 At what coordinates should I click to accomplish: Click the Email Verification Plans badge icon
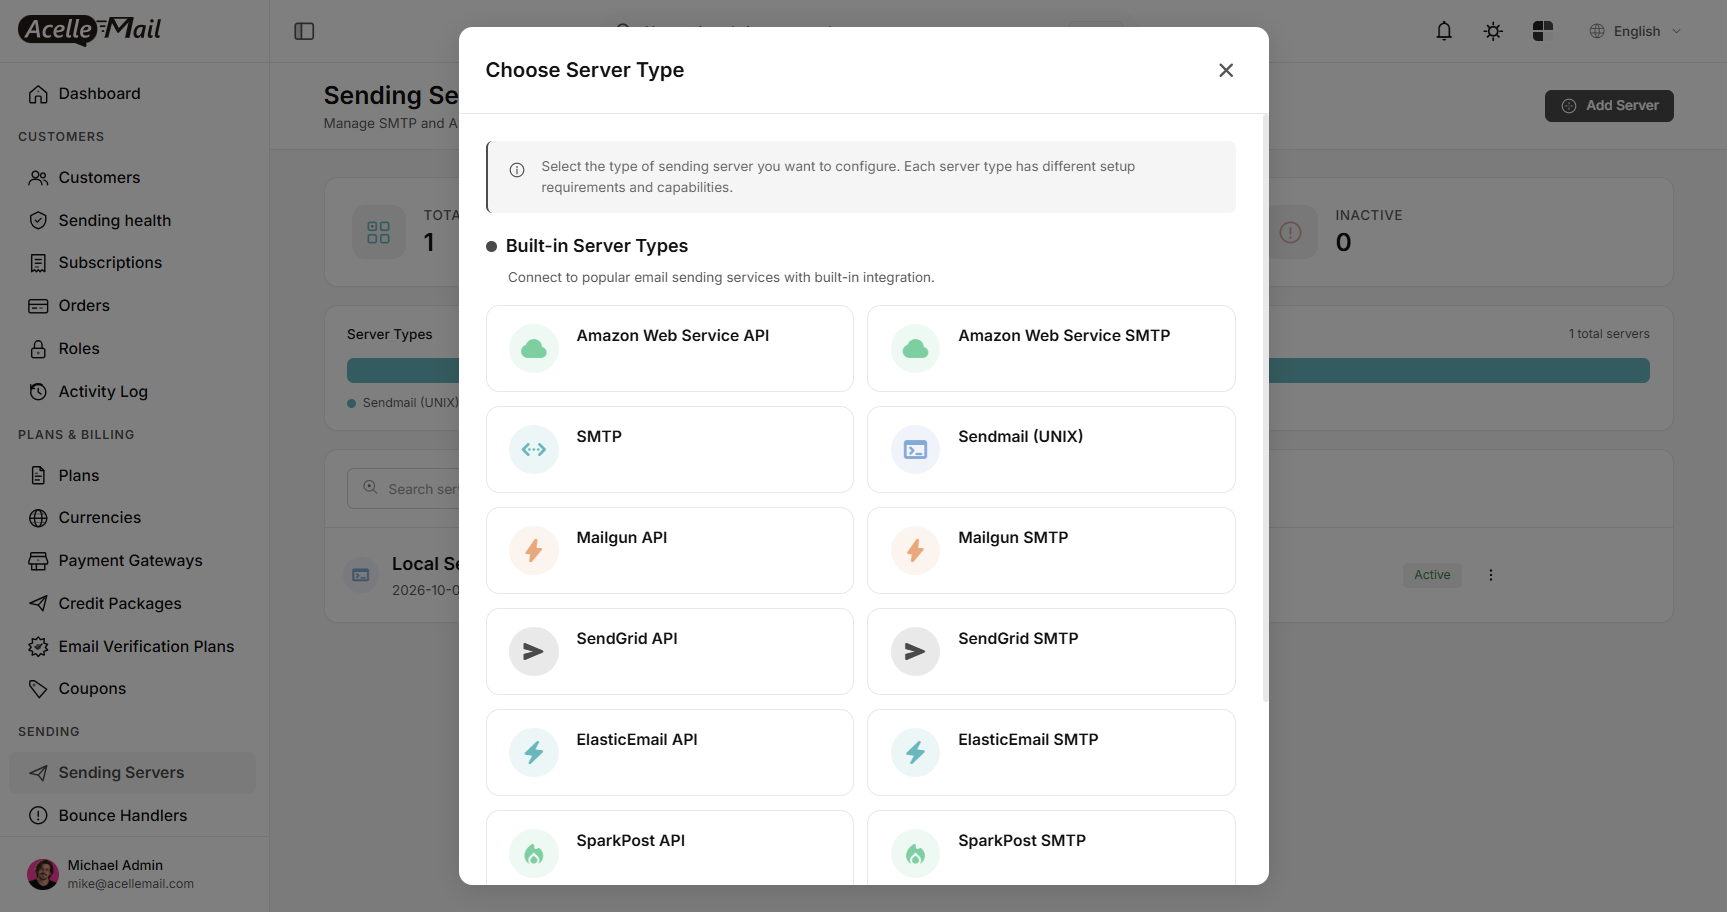[38, 647]
